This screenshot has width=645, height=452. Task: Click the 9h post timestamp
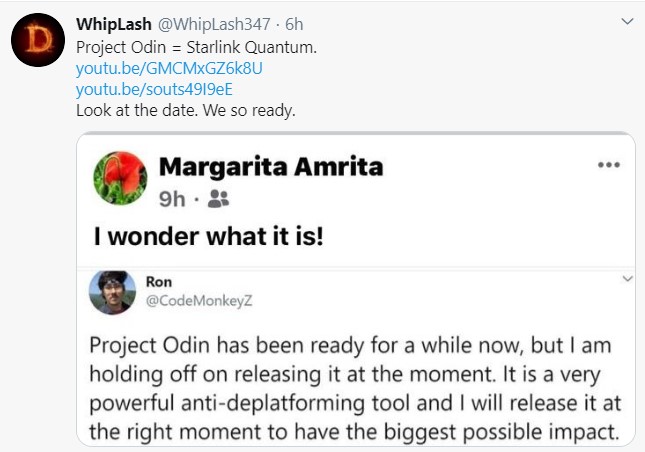[x=172, y=198]
